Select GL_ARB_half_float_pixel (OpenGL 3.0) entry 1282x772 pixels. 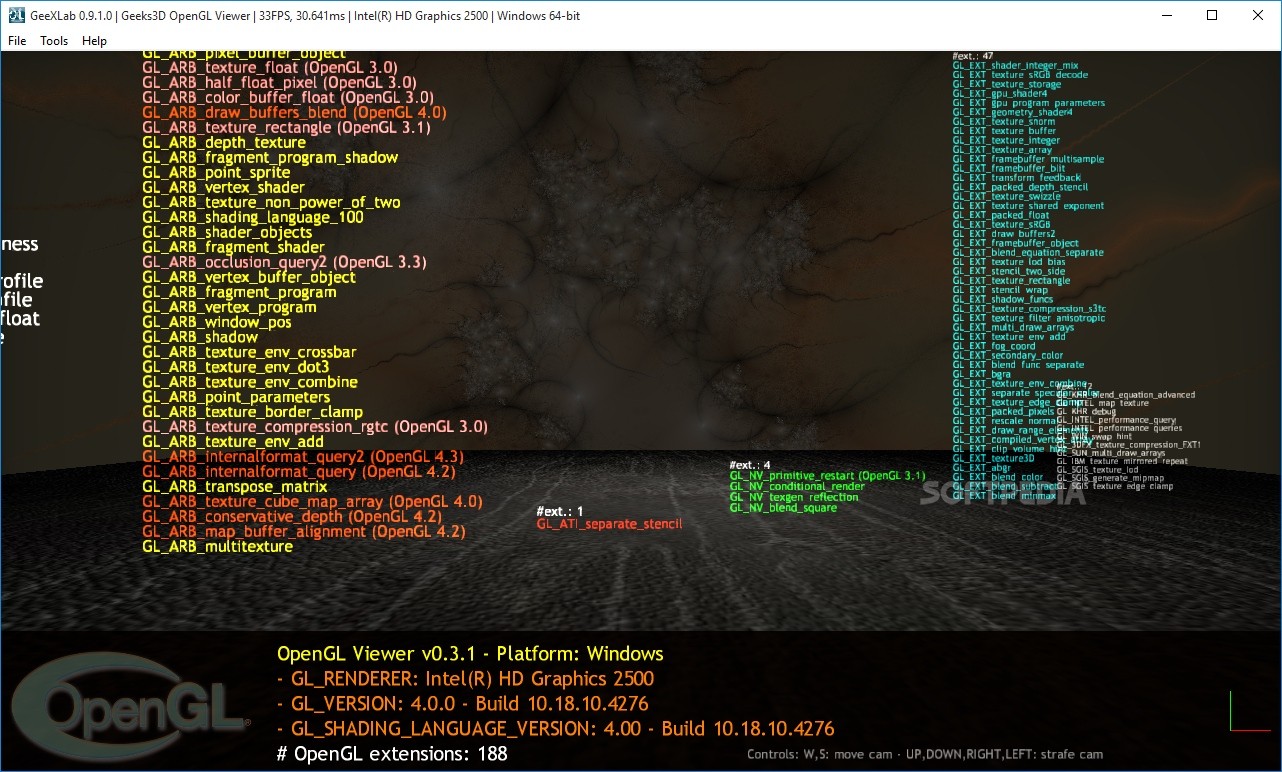(x=280, y=82)
